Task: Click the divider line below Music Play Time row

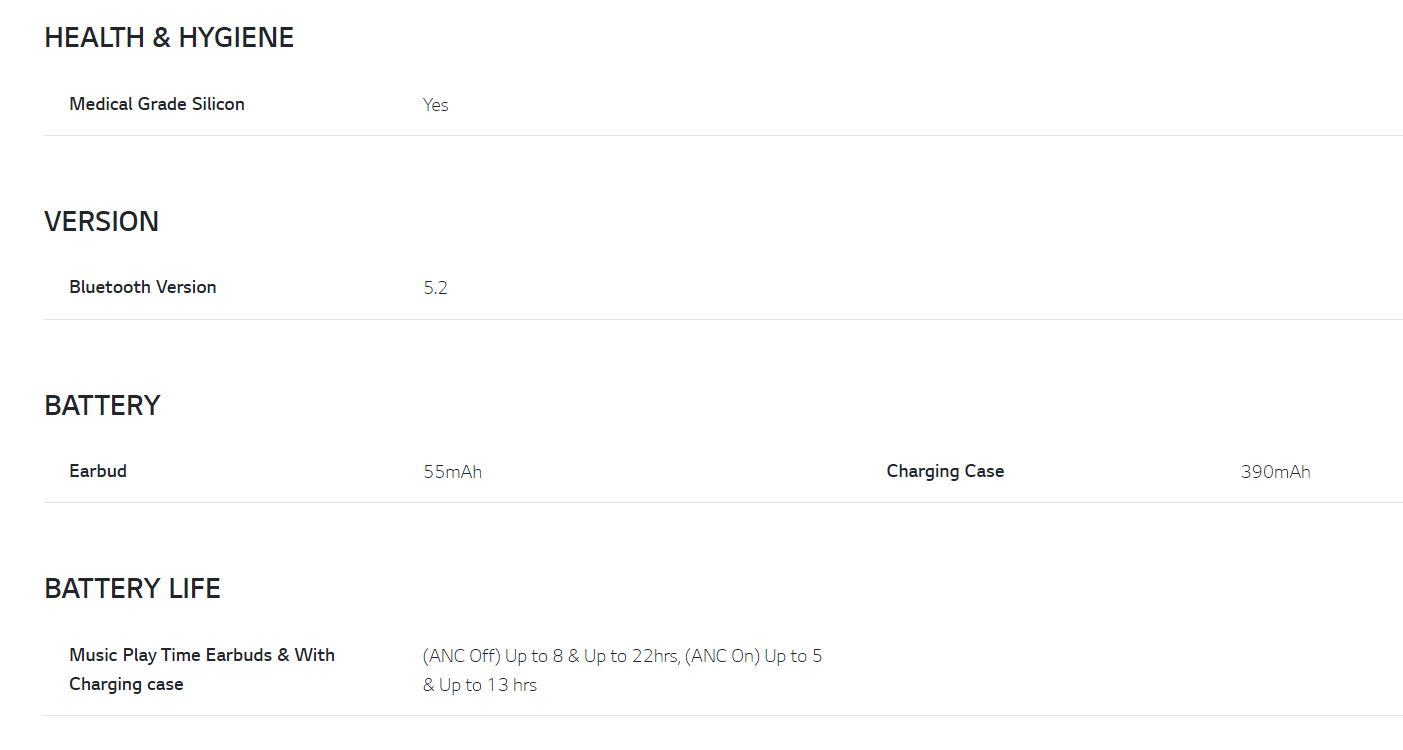Action: [722, 716]
